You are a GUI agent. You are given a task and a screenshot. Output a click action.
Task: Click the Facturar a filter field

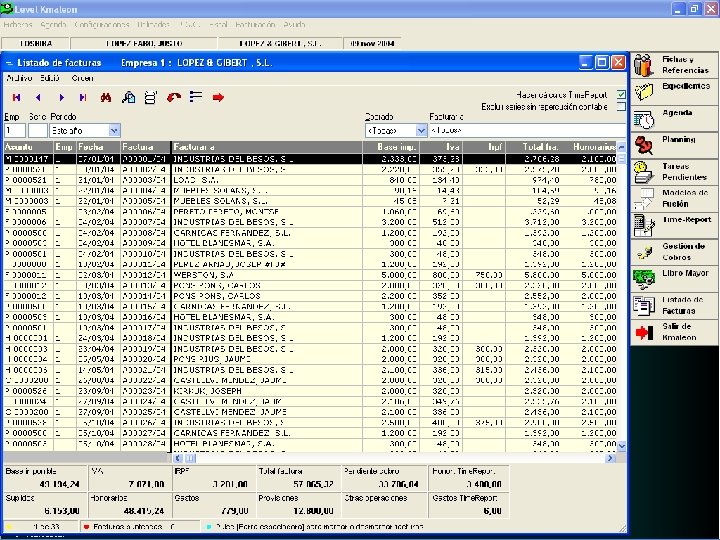pyautogui.click(x=527, y=130)
